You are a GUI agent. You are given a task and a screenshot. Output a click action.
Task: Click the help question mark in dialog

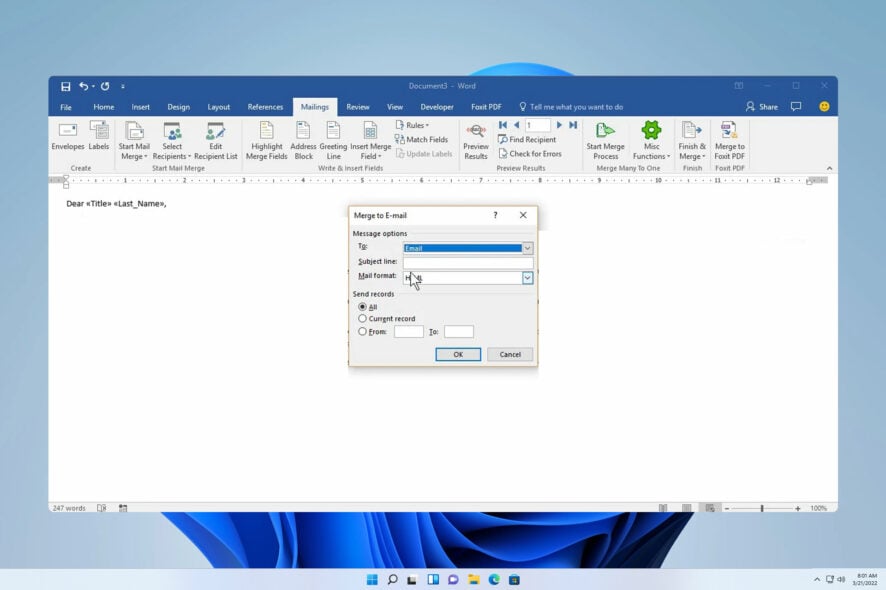point(496,215)
